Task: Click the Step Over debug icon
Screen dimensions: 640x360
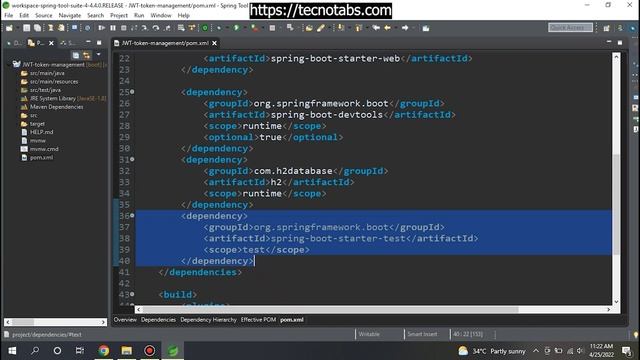Action: pos(156,28)
